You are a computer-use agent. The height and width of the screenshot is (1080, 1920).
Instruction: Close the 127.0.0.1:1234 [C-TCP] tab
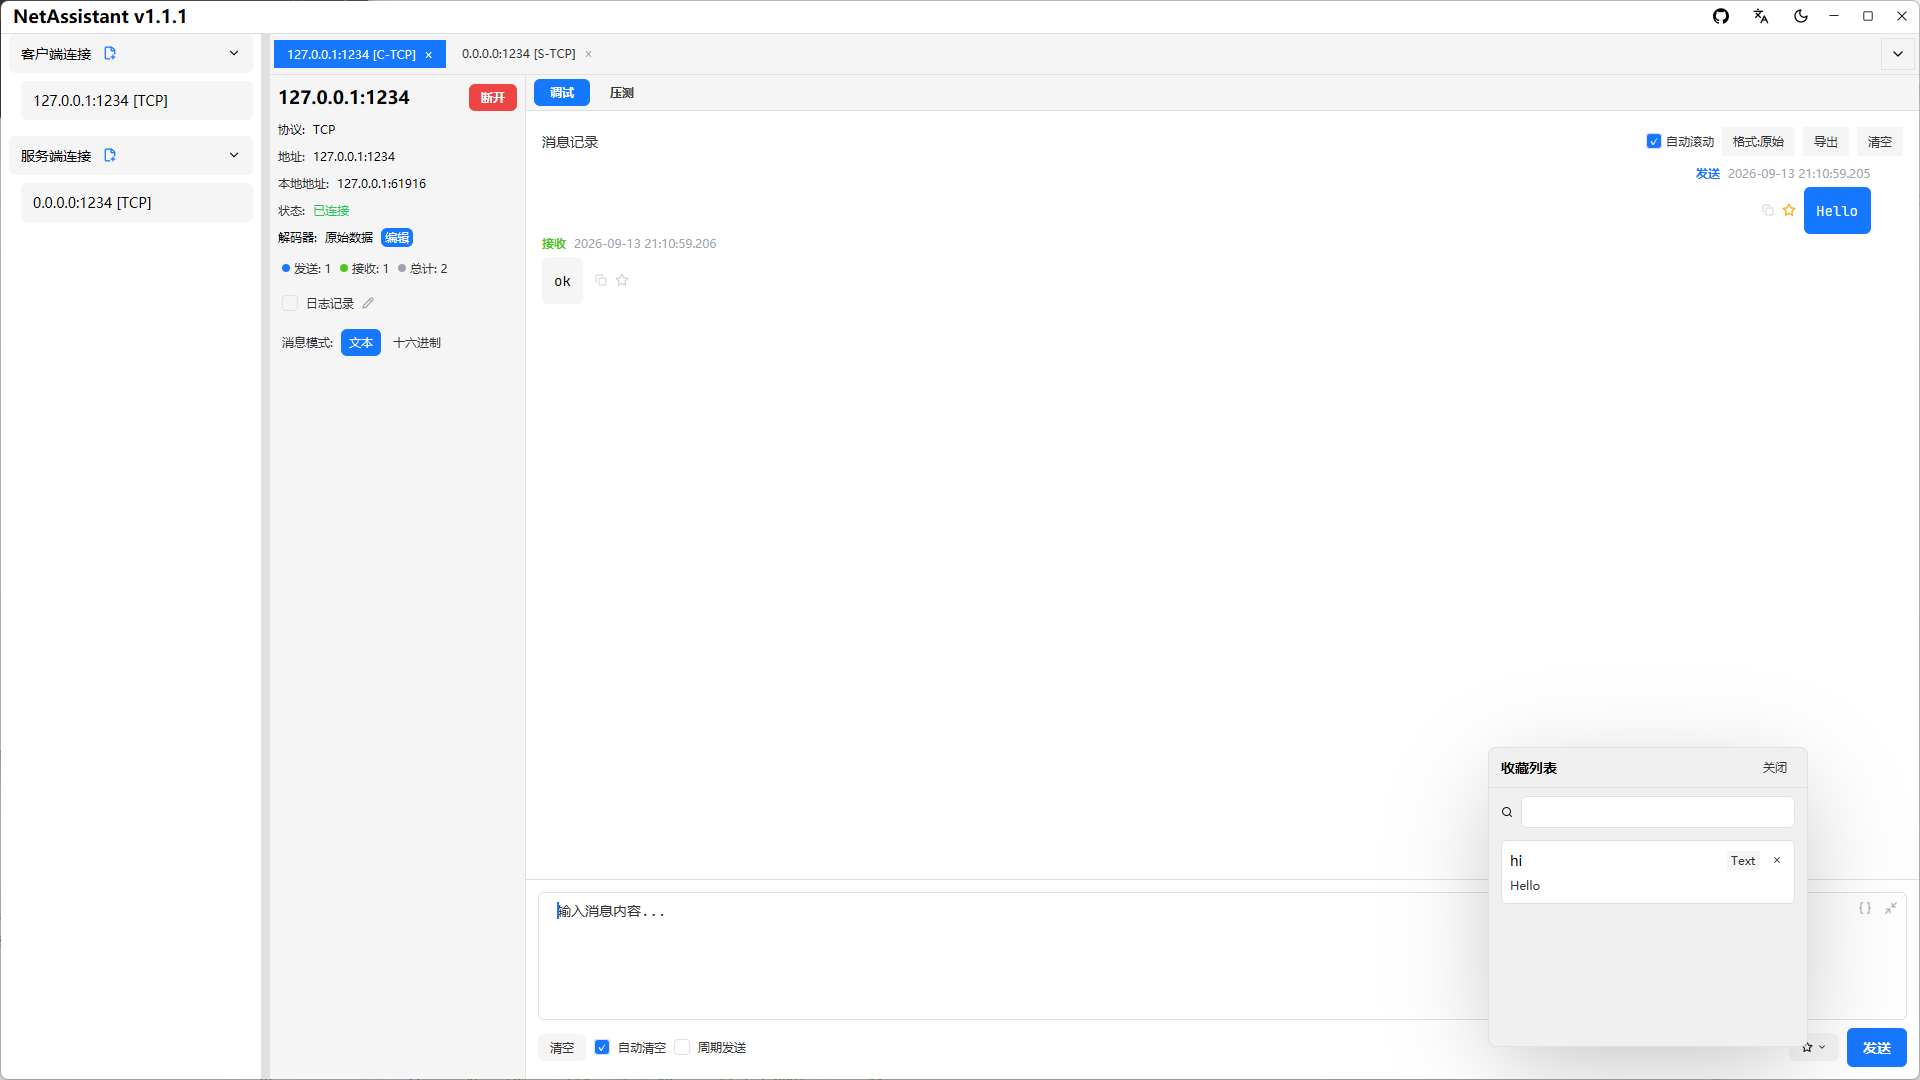click(x=429, y=55)
